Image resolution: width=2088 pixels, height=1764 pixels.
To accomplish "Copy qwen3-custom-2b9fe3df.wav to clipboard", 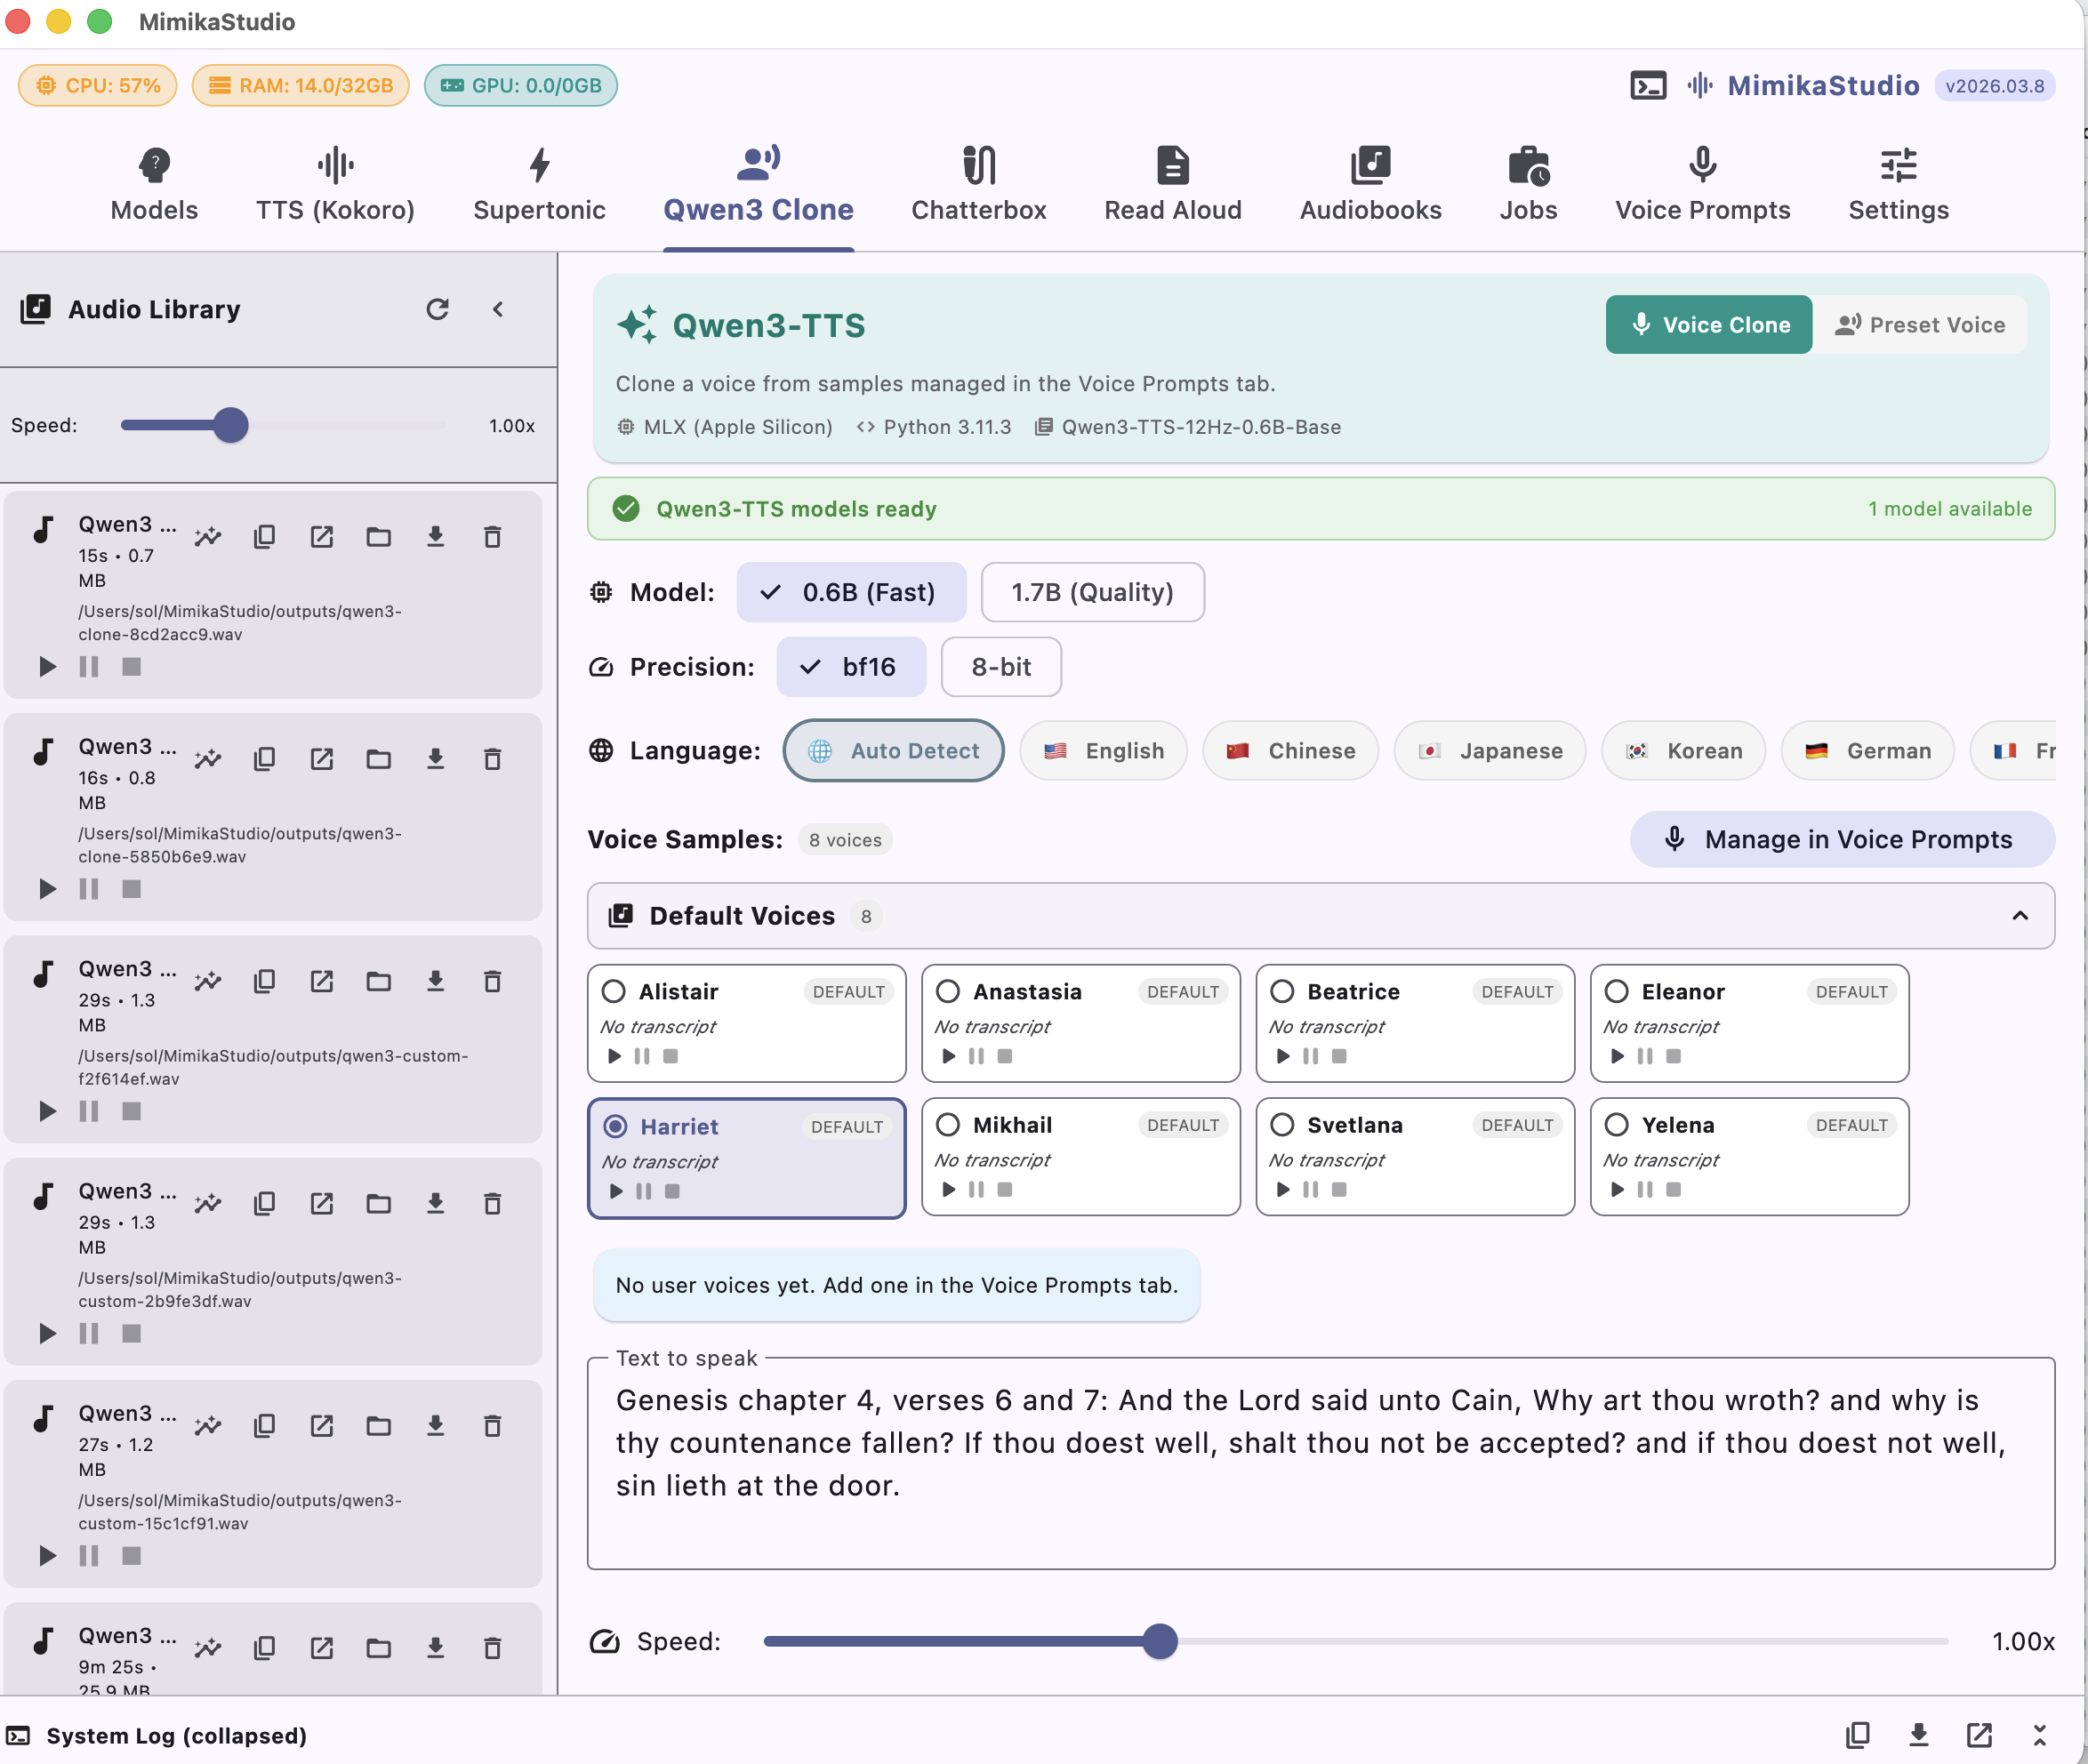I will coord(264,1203).
